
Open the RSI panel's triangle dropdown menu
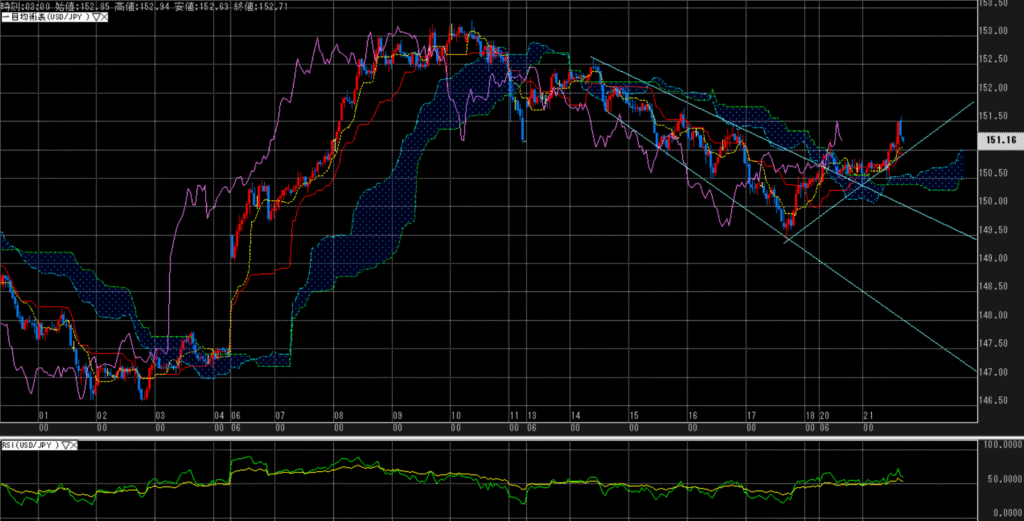coord(65,444)
